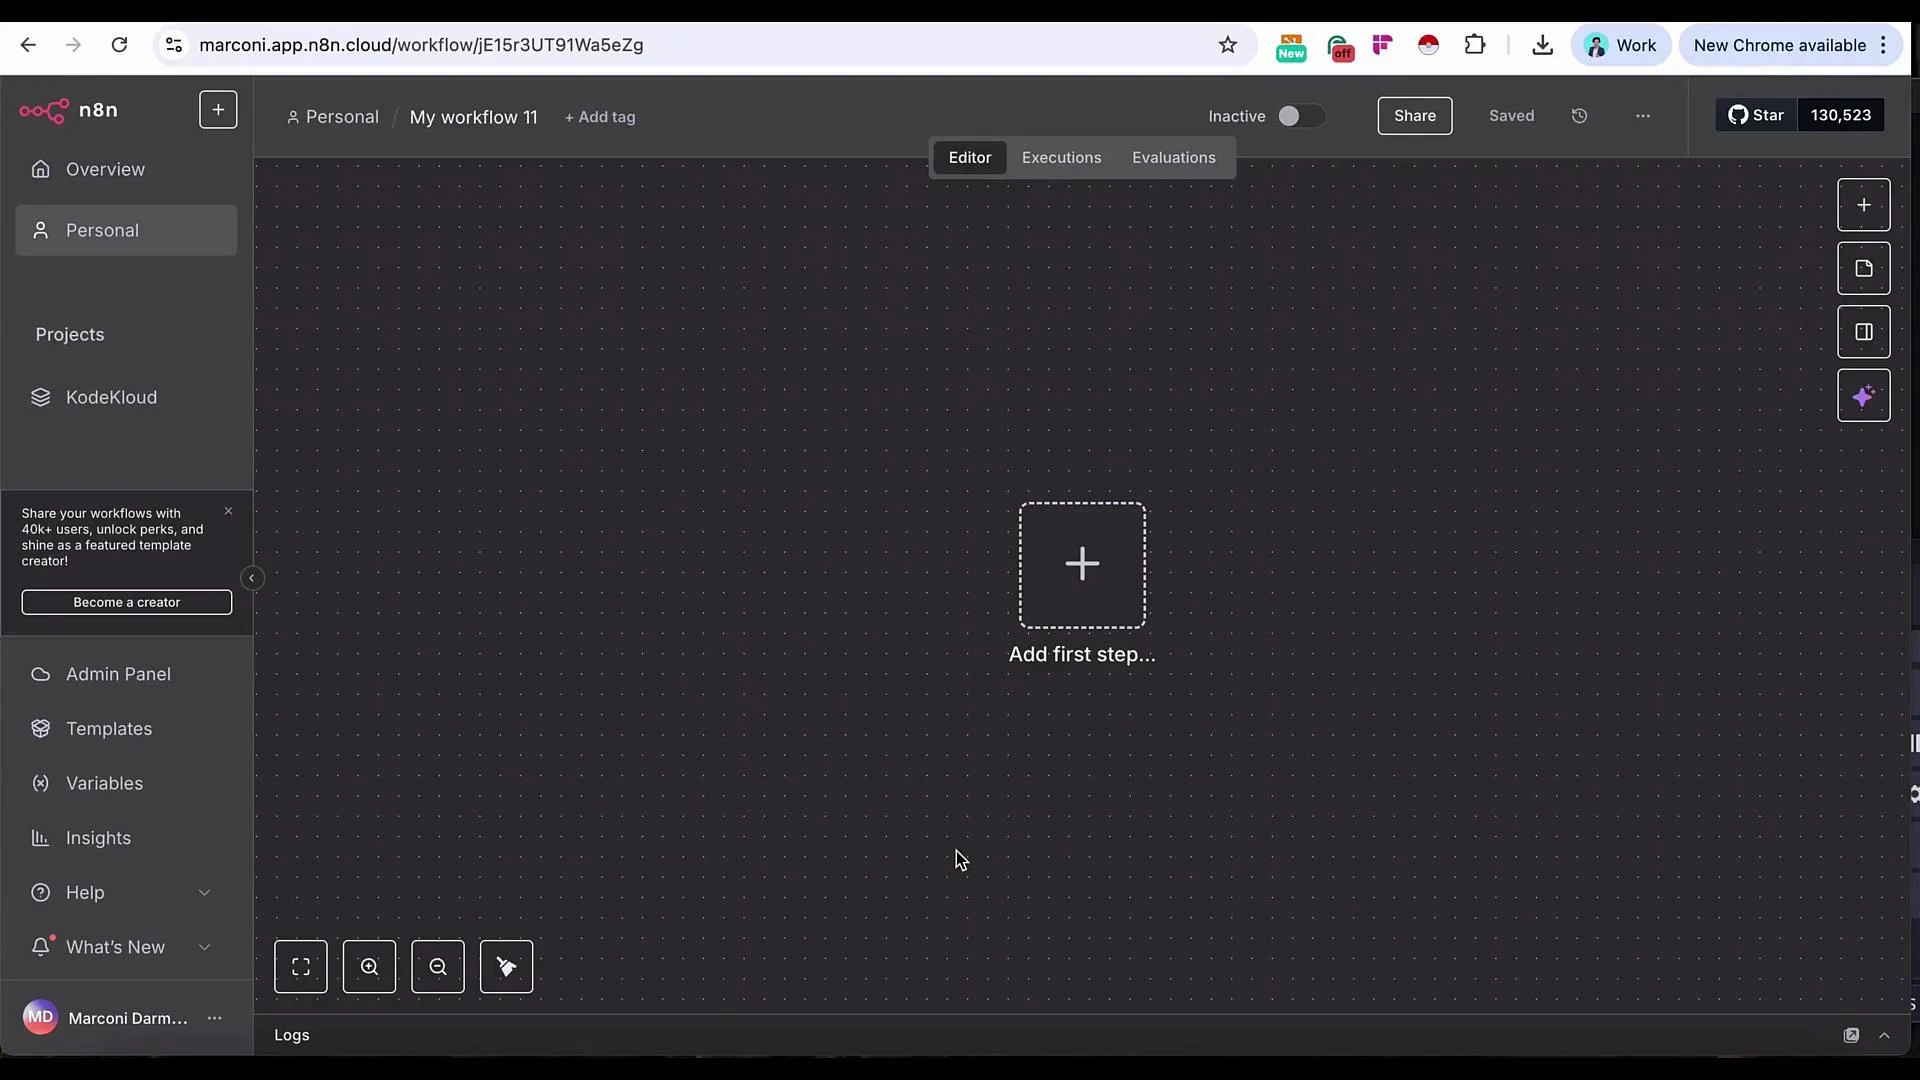Zoom in on the canvas
This screenshot has width=1920, height=1080.
click(370, 967)
